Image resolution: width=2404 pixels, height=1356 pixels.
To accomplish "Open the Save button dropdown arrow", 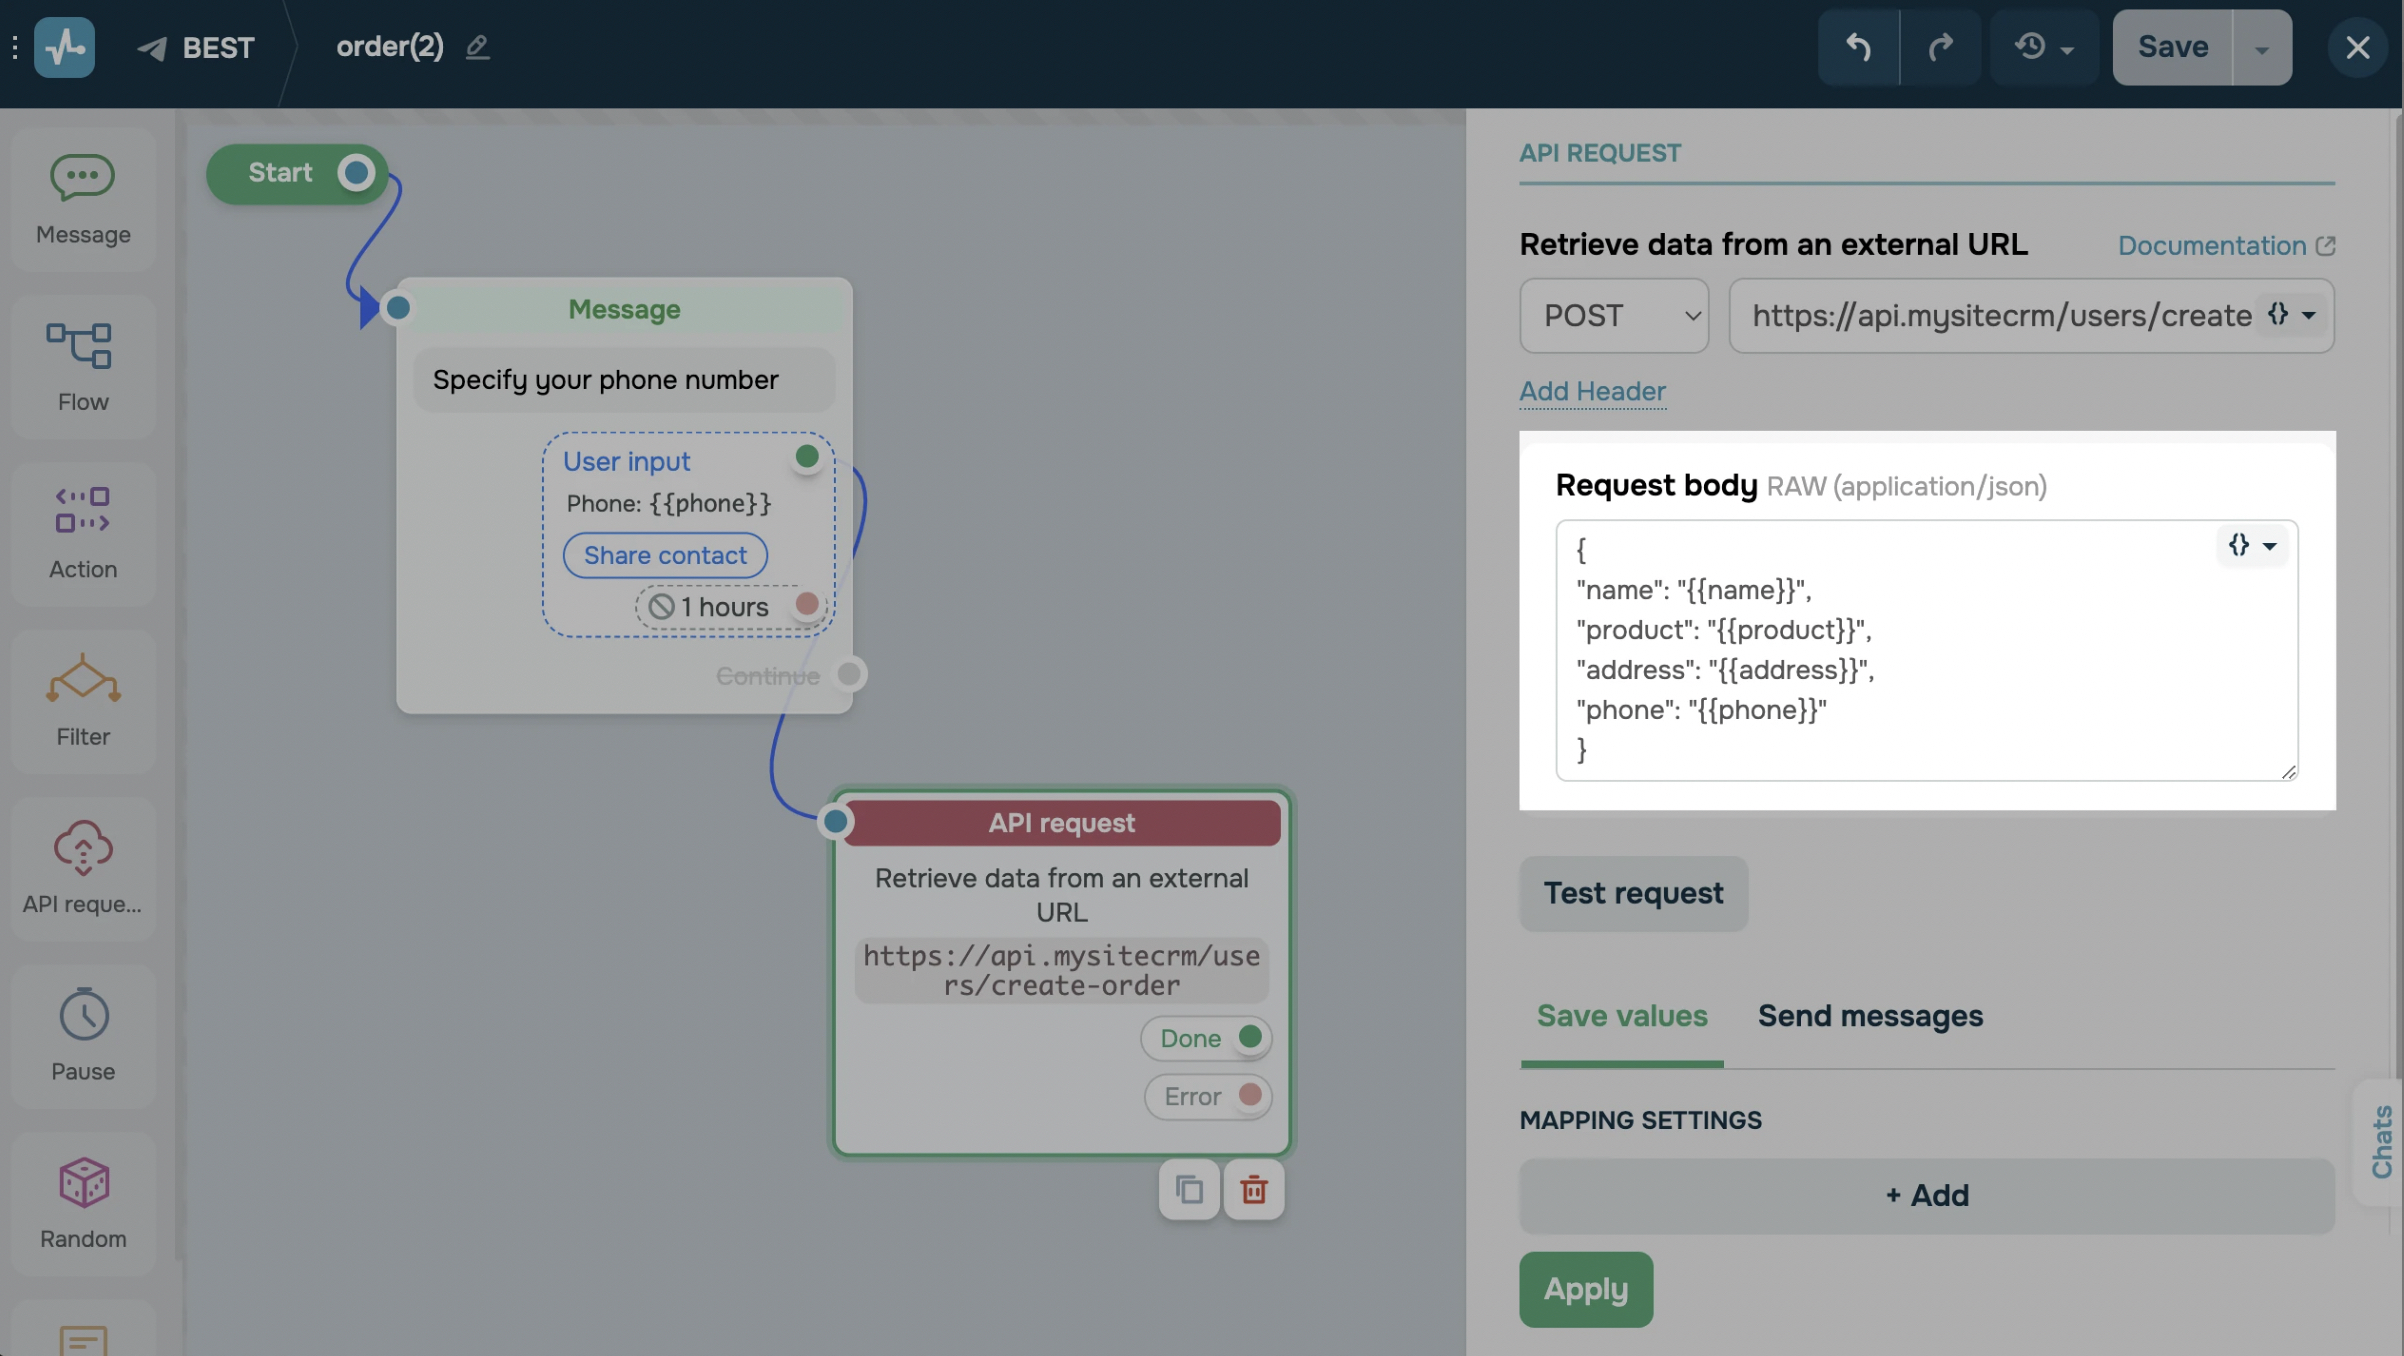I will [x=2261, y=48].
